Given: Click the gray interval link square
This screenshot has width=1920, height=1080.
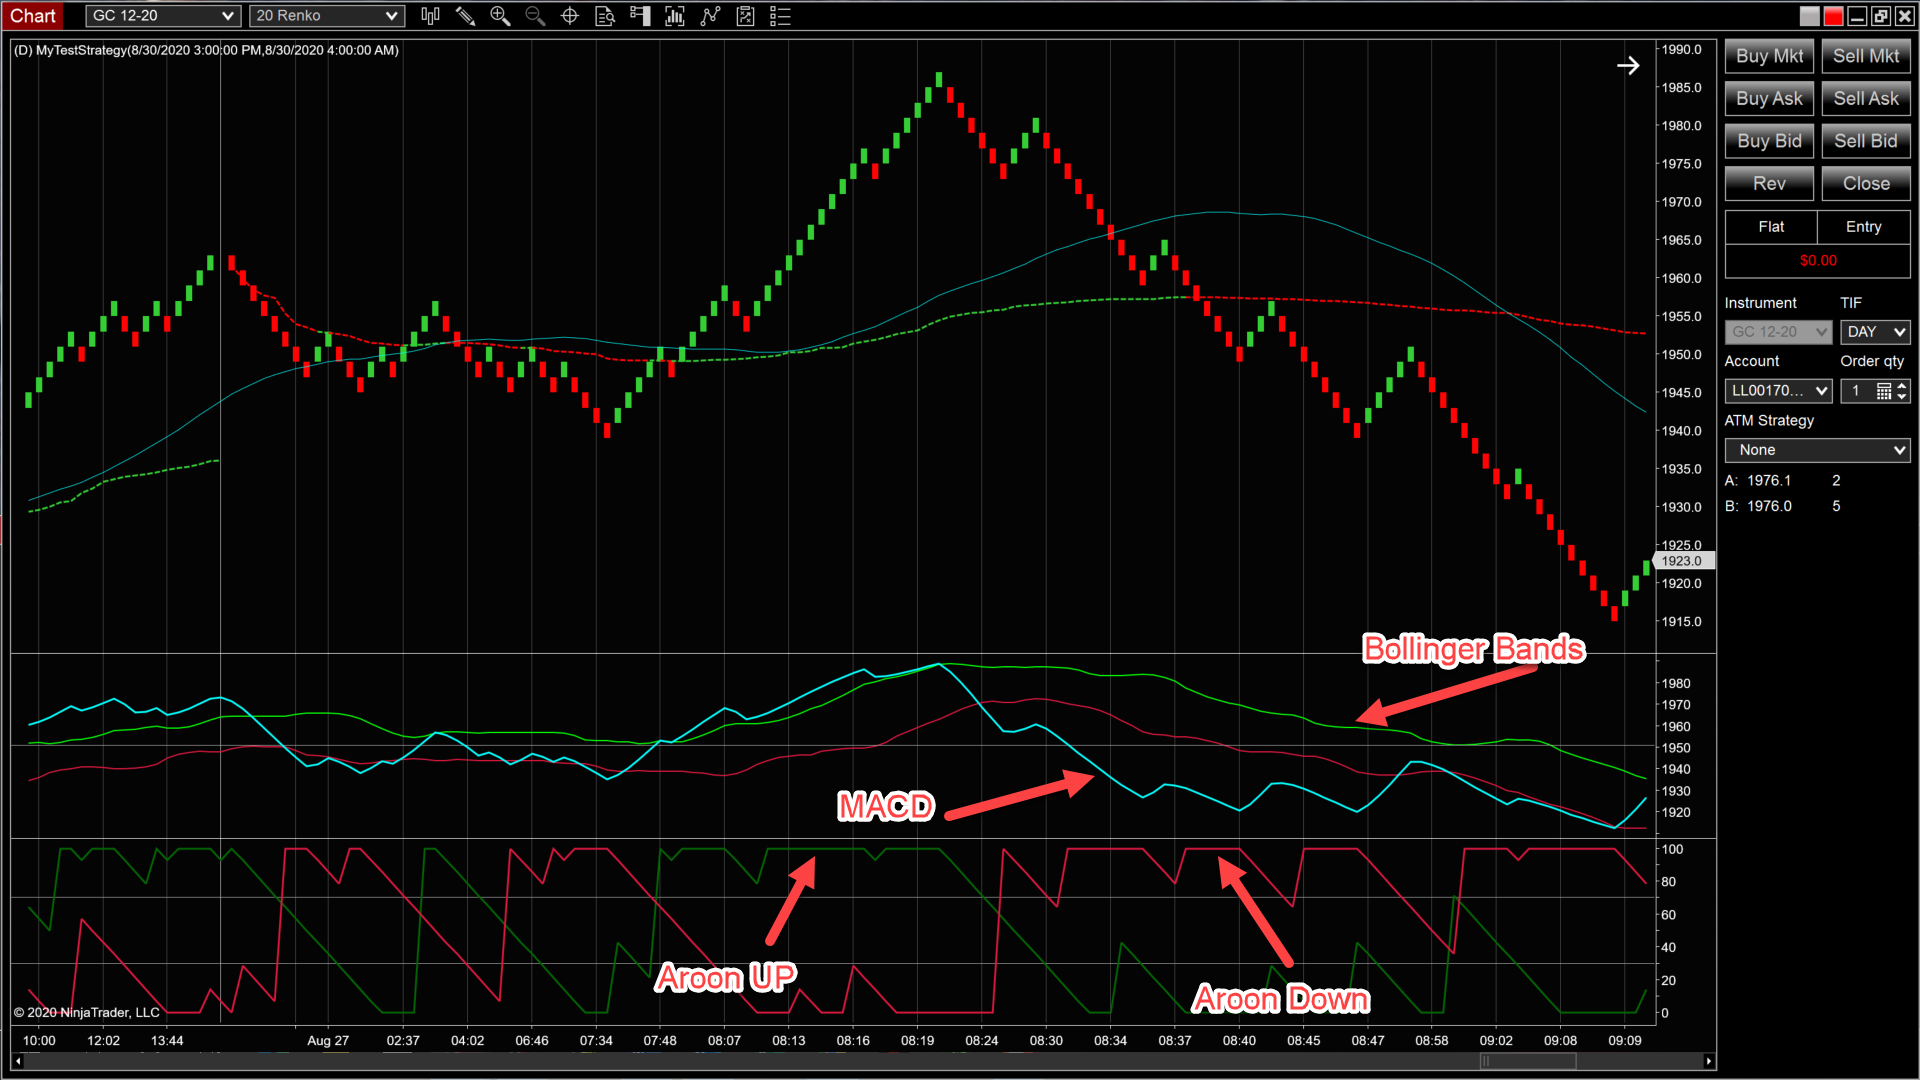Looking at the screenshot, I should (x=1809, y=16).
